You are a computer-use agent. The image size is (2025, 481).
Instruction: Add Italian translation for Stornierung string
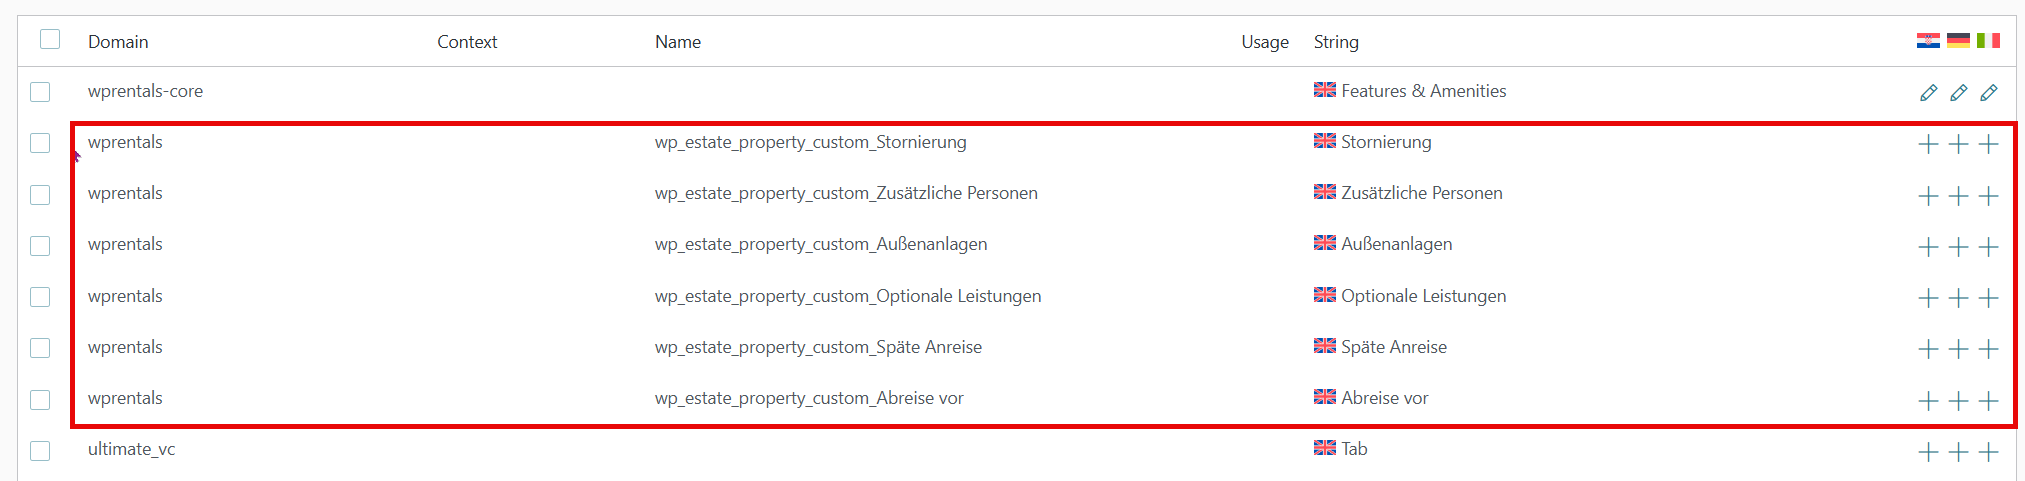click(x=1988, y=144)
